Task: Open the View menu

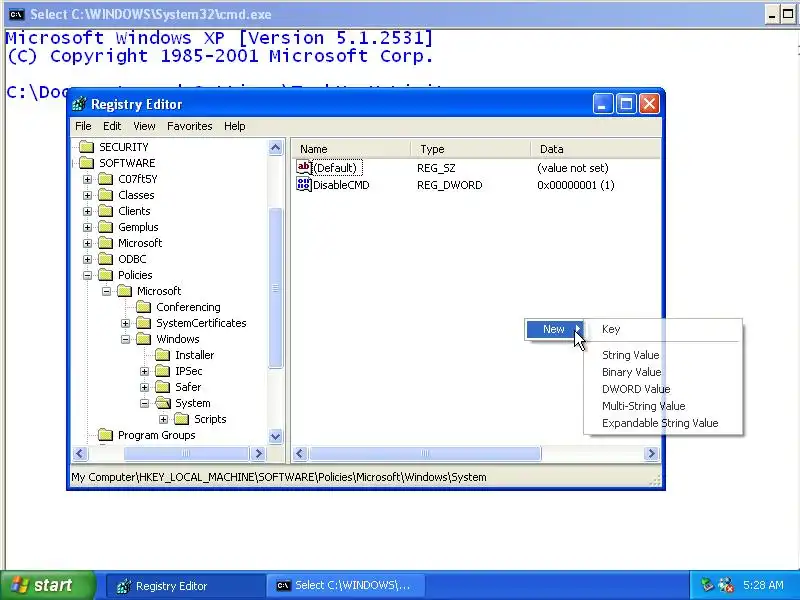Action: 144,126
